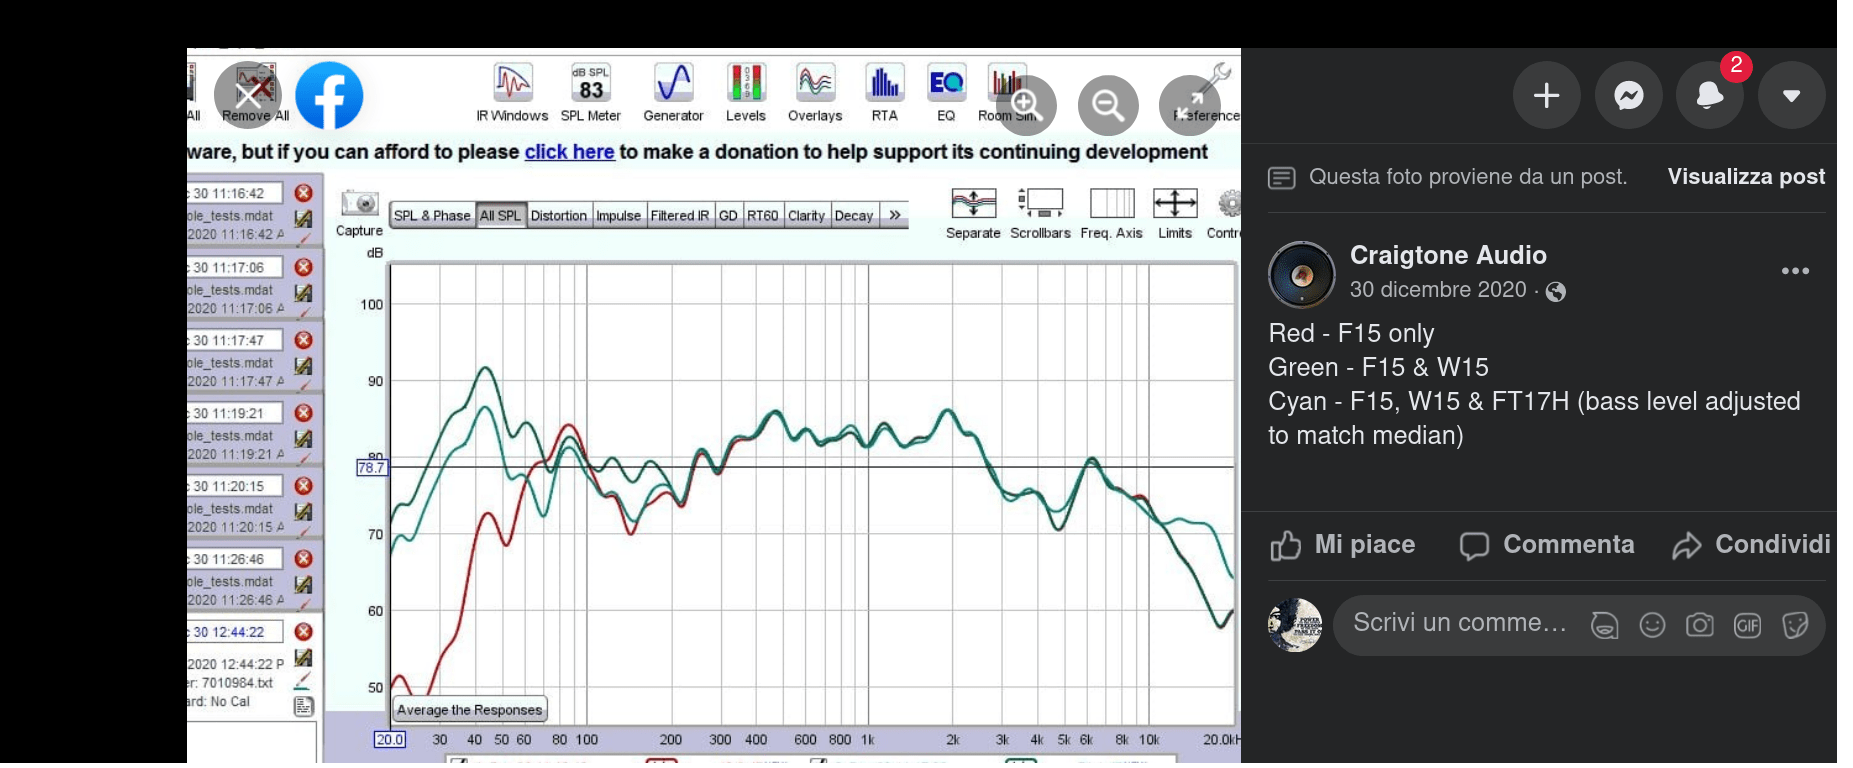
Task: Switch to the SPL & Phase tab
Action: click(x=432, y=216)
